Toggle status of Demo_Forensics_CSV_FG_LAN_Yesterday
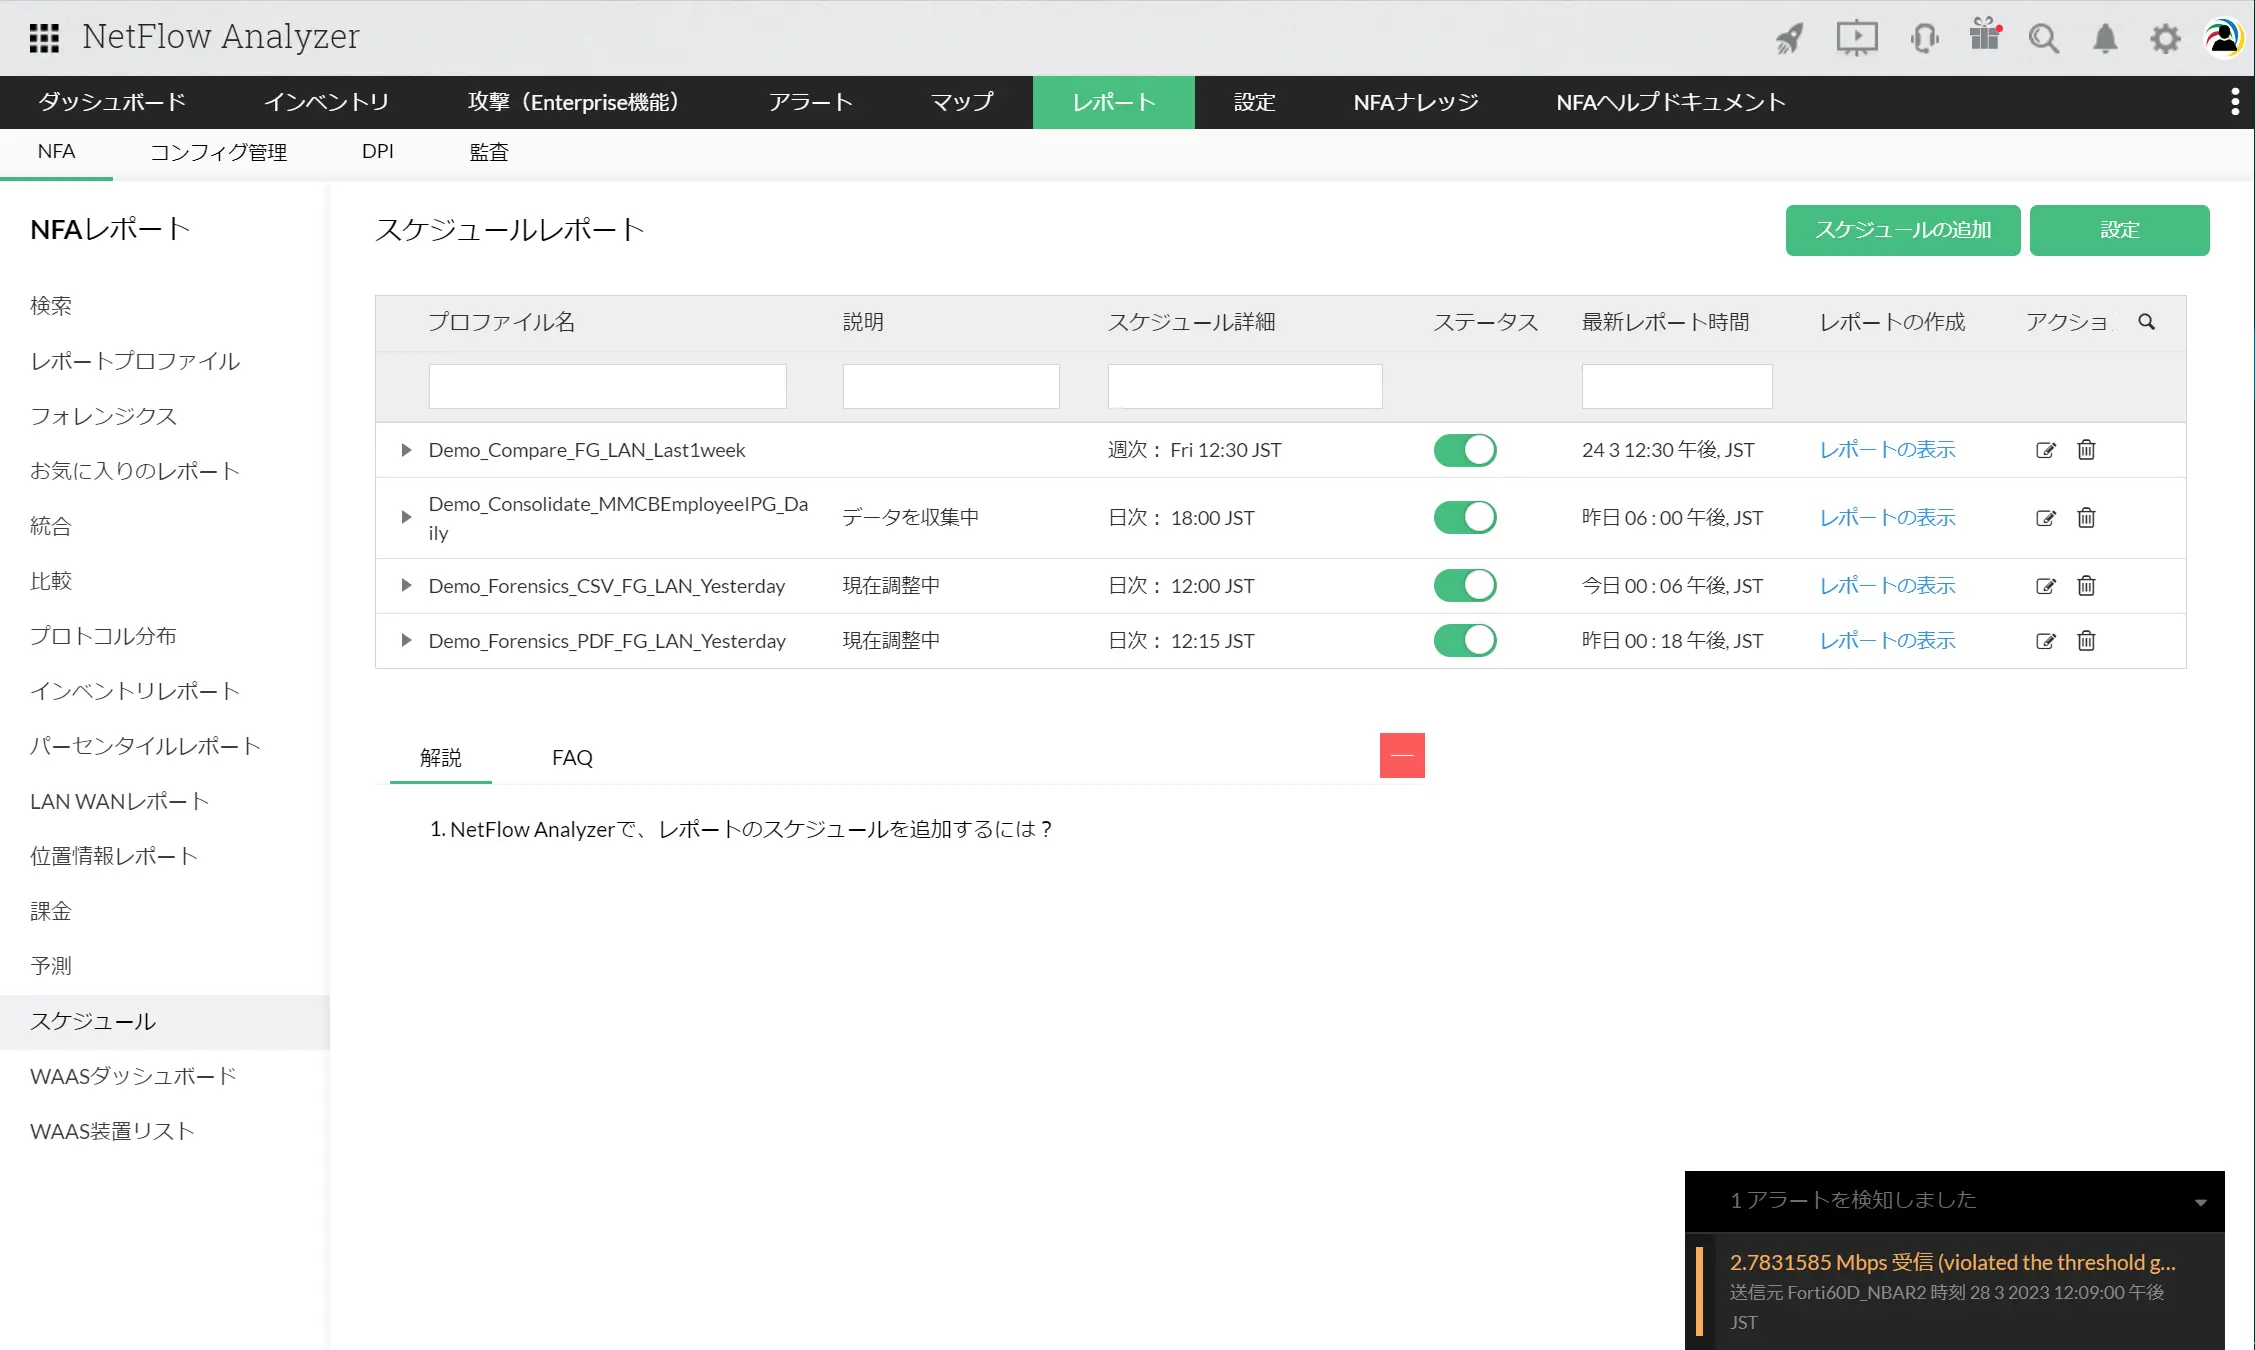2255x1350 pixels. coord(1464,586)
